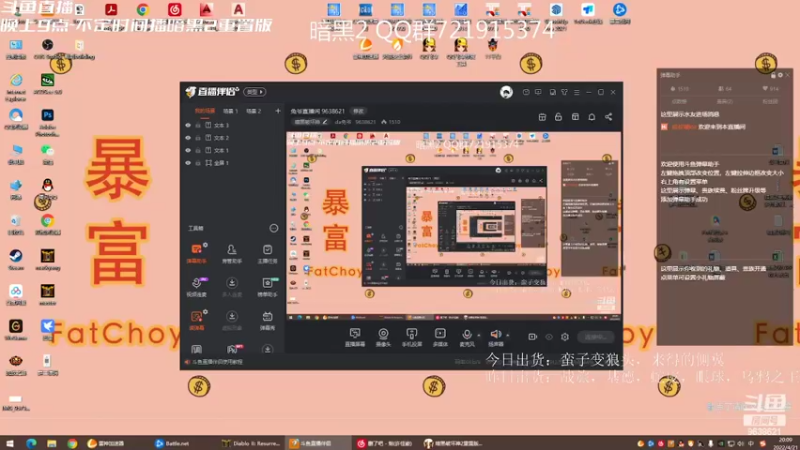Expand the speaker volume arrow

pos(508,335)
